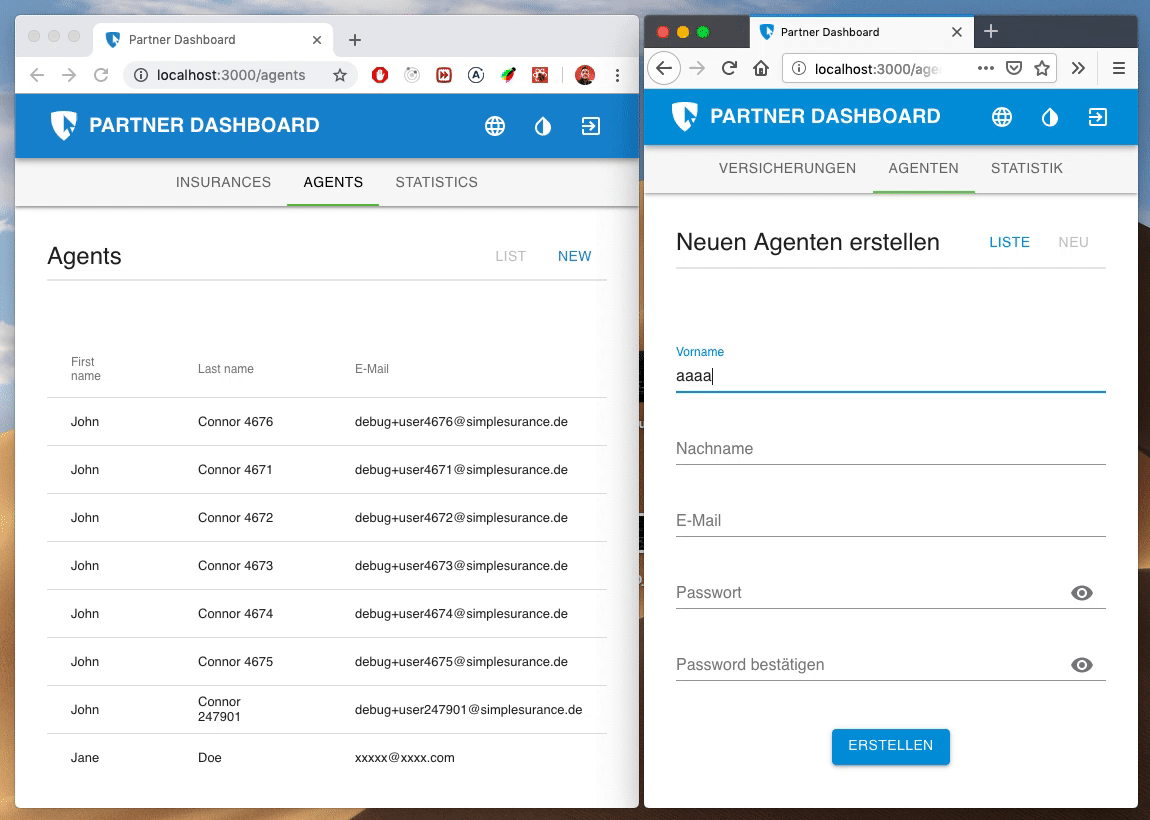This screenshot has height=820, width=1150.
Task: Click the grey circular extension icon in Chrome
Action: click(x=412, y=75)
